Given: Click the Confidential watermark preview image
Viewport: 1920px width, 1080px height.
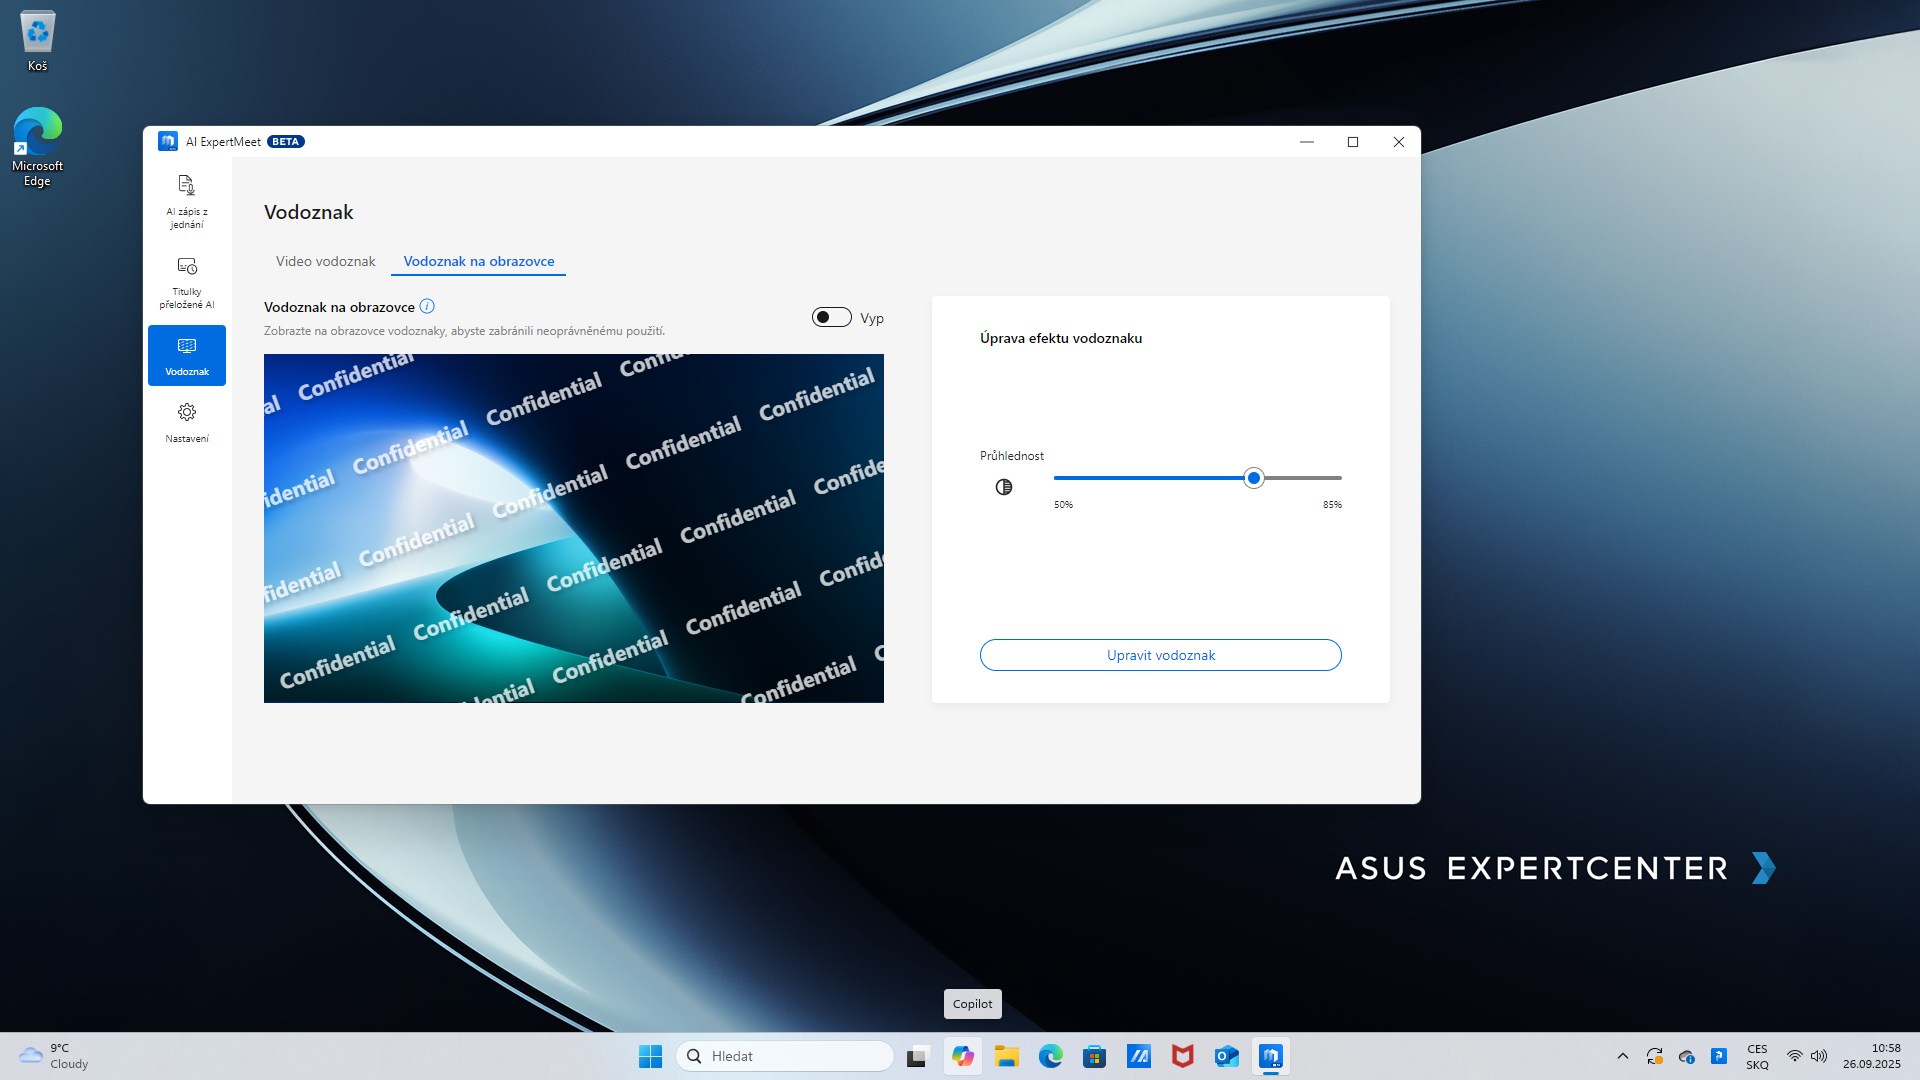Looking at the screenshot, I should tap(573, 528).
